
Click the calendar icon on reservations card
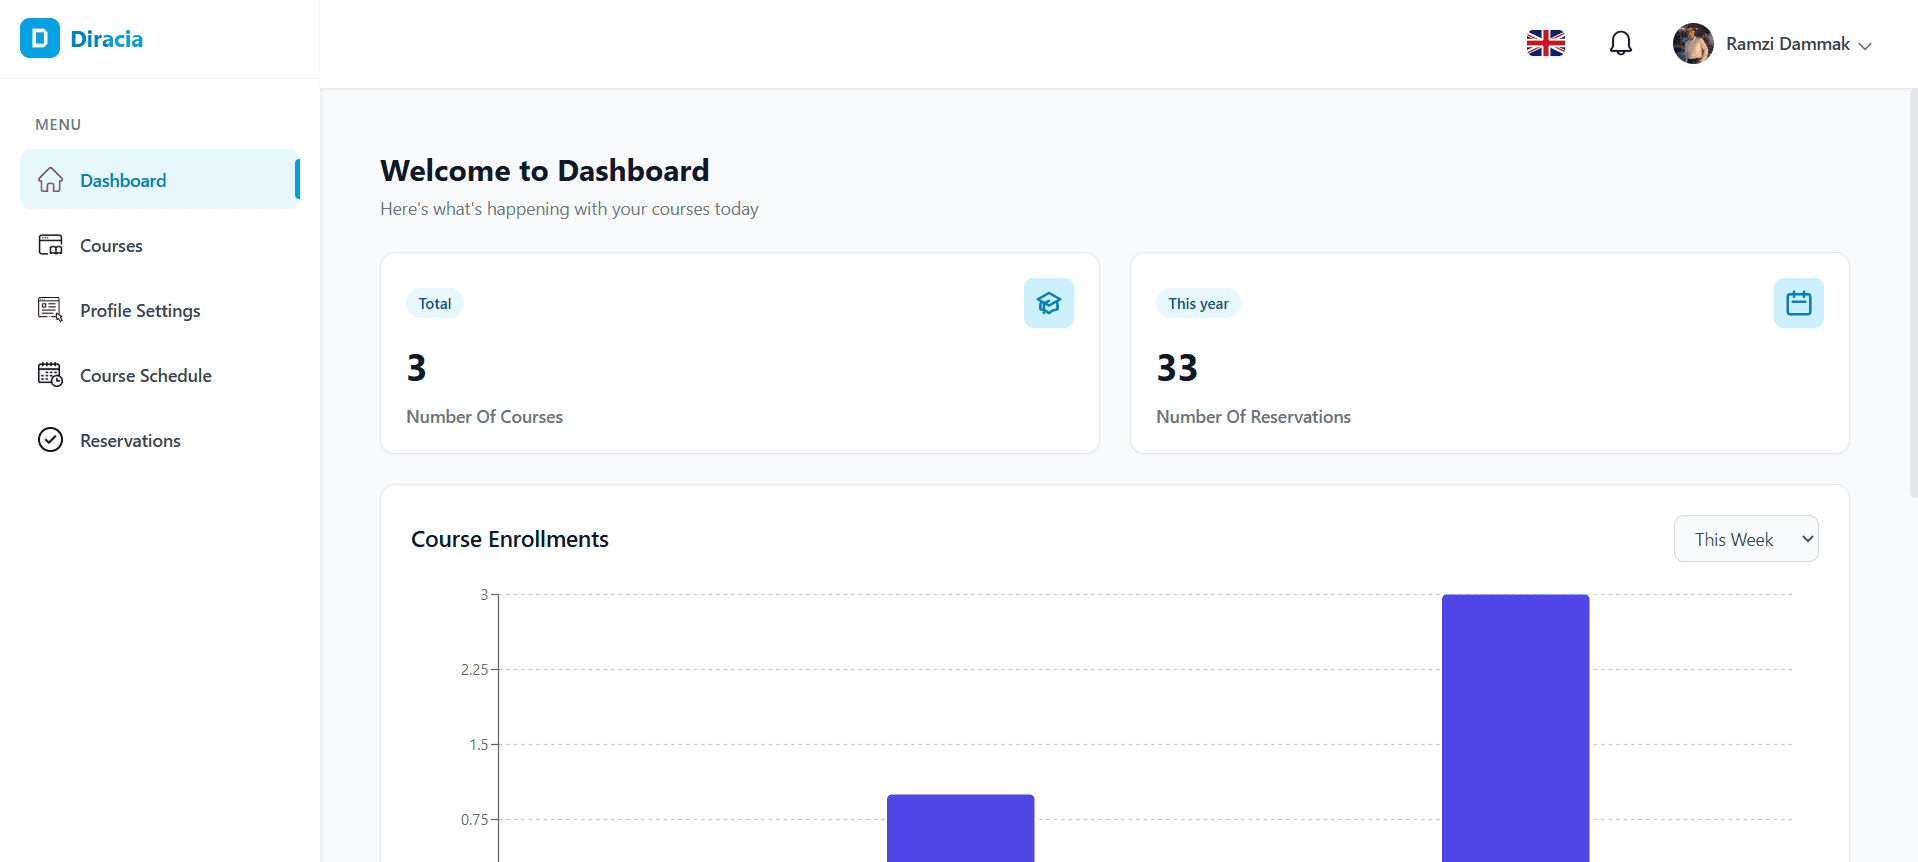[x=1798, y=303]
